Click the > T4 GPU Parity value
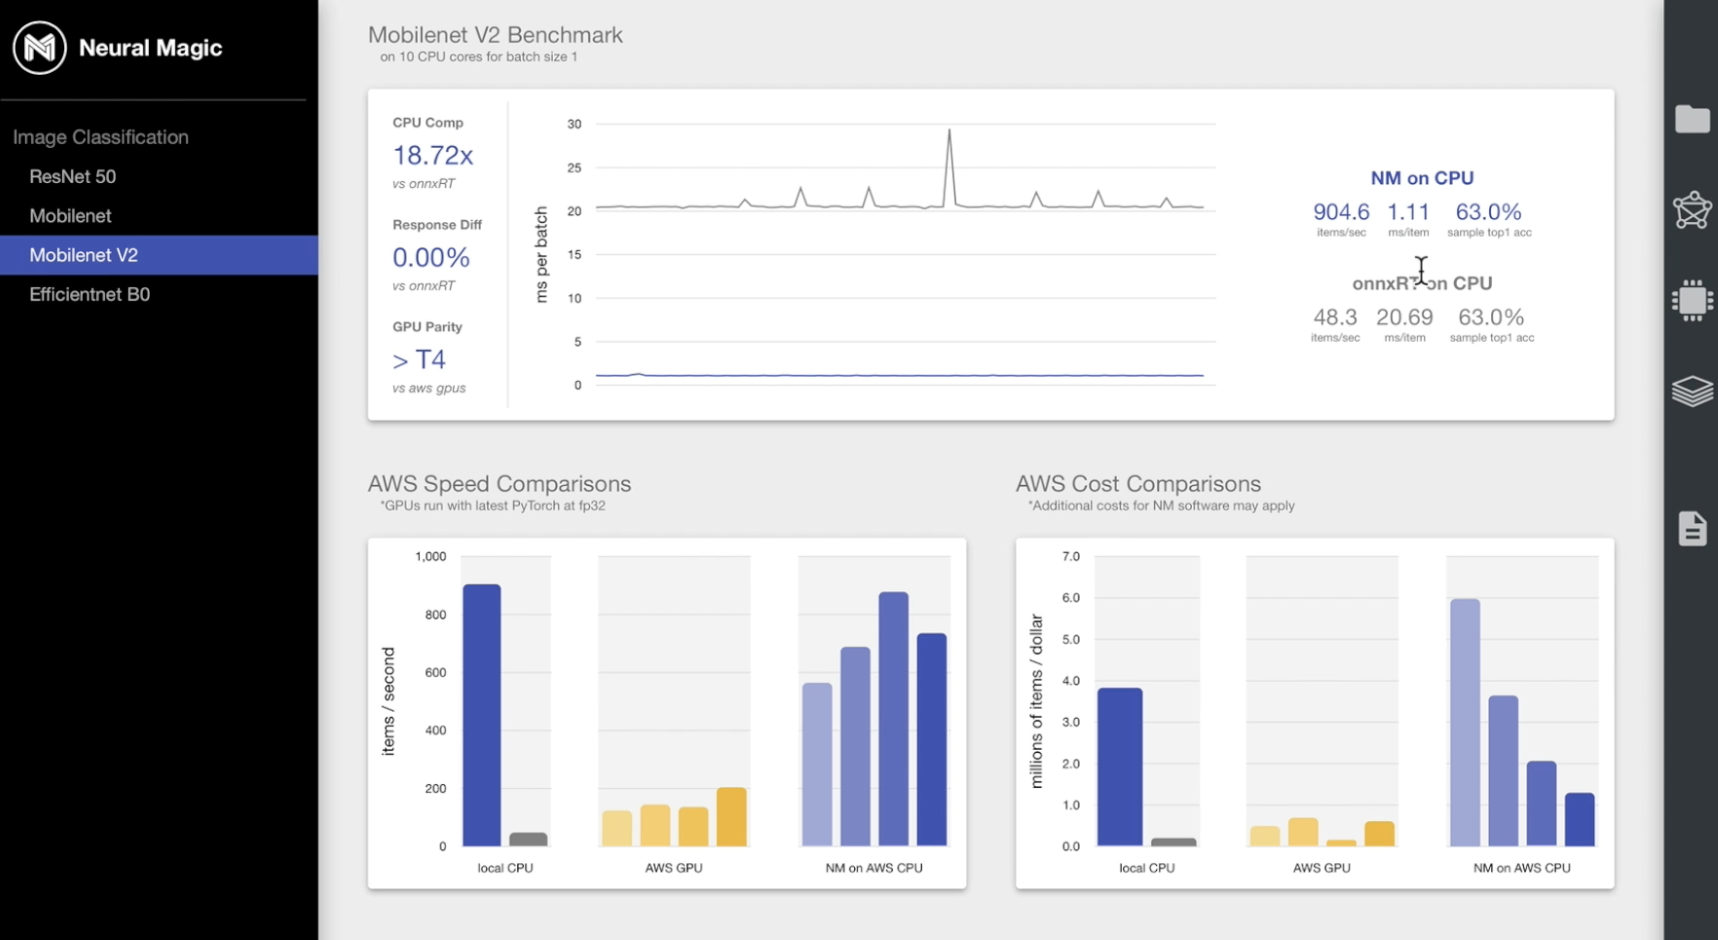The image size is (1718, 940). [419, 359]
